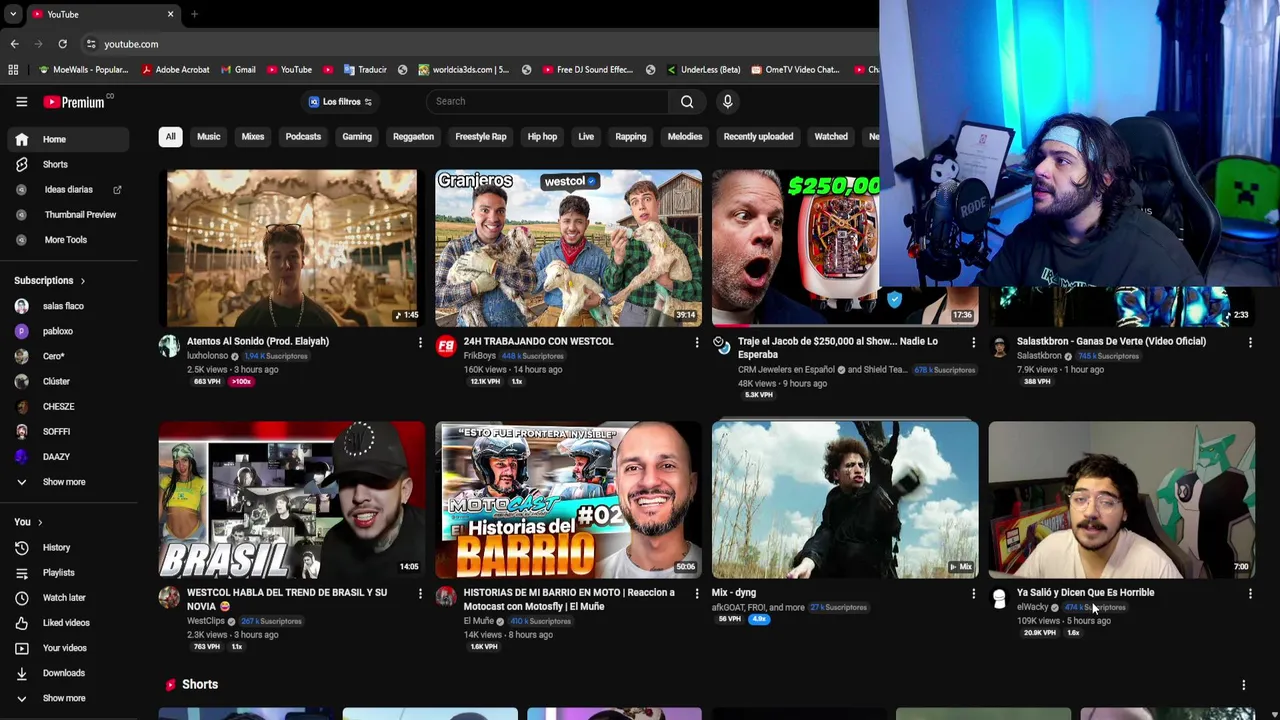Open Watch later in the sidebar
The width and height of the screenshot is (1280, 720).
tap(66, 597)
